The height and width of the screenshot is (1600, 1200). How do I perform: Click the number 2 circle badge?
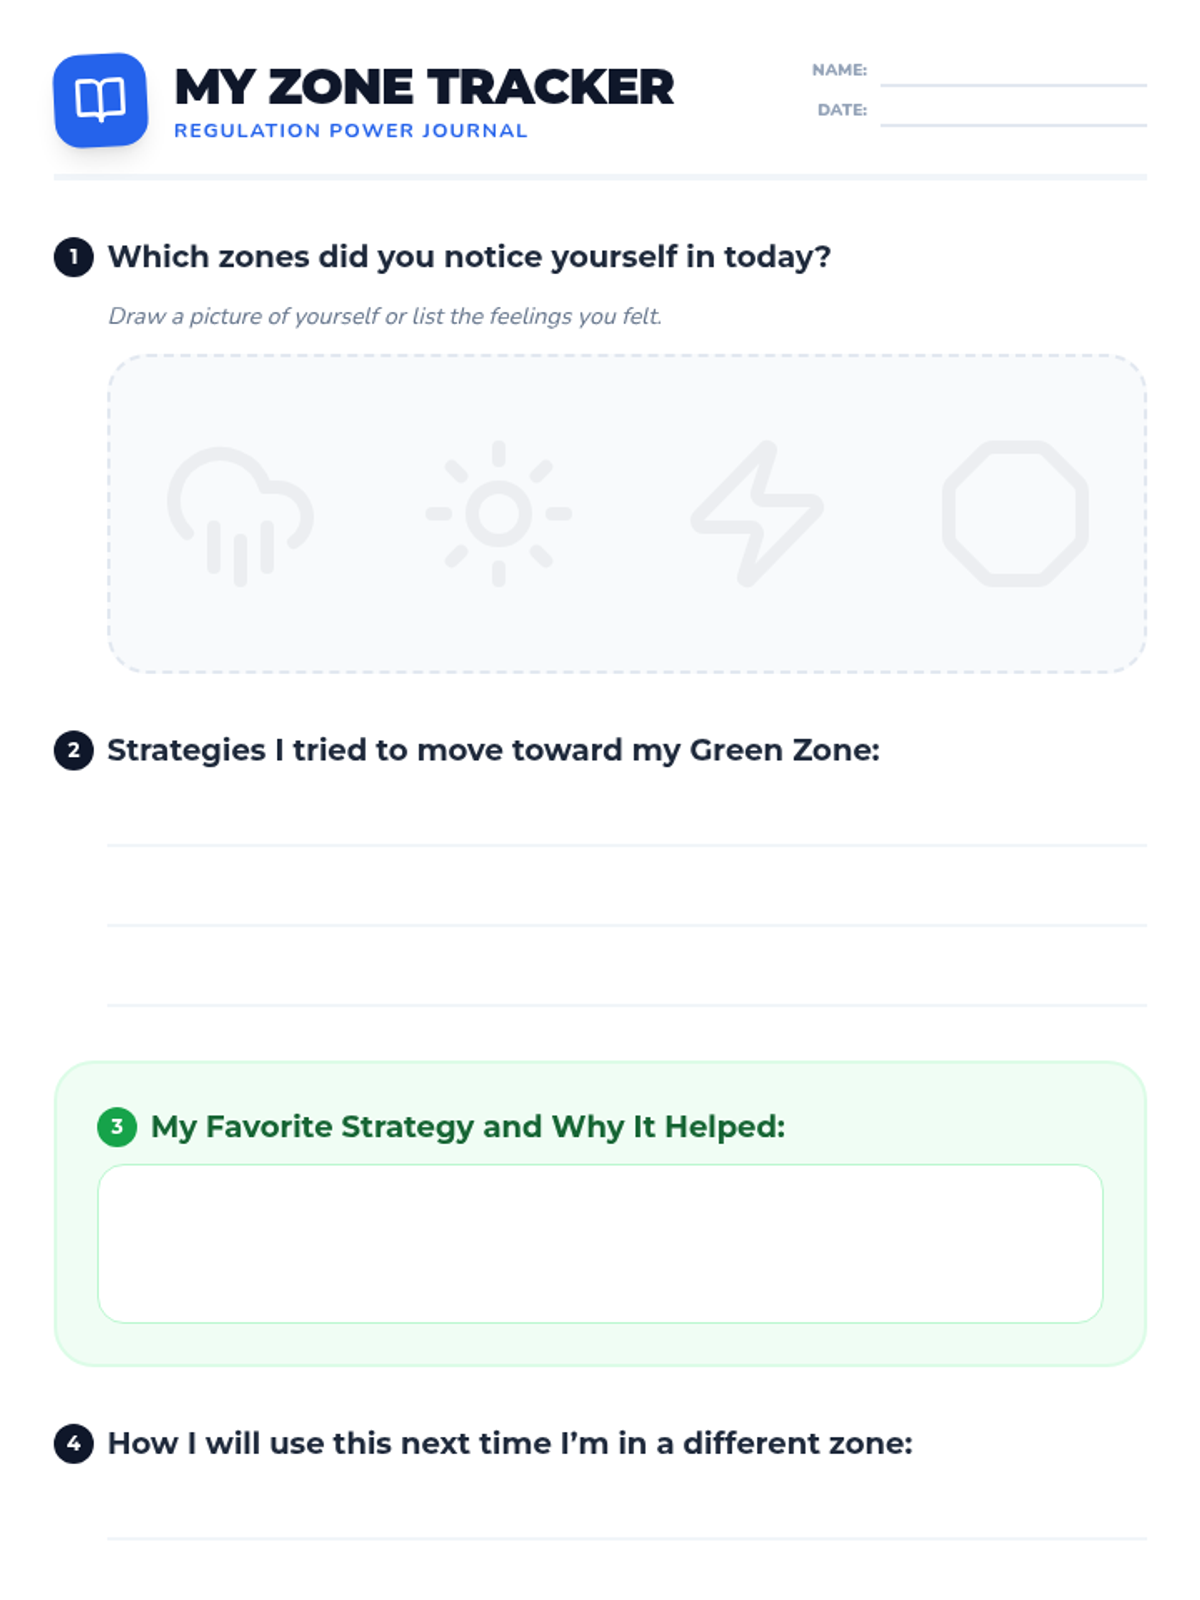tap(73, 750)
